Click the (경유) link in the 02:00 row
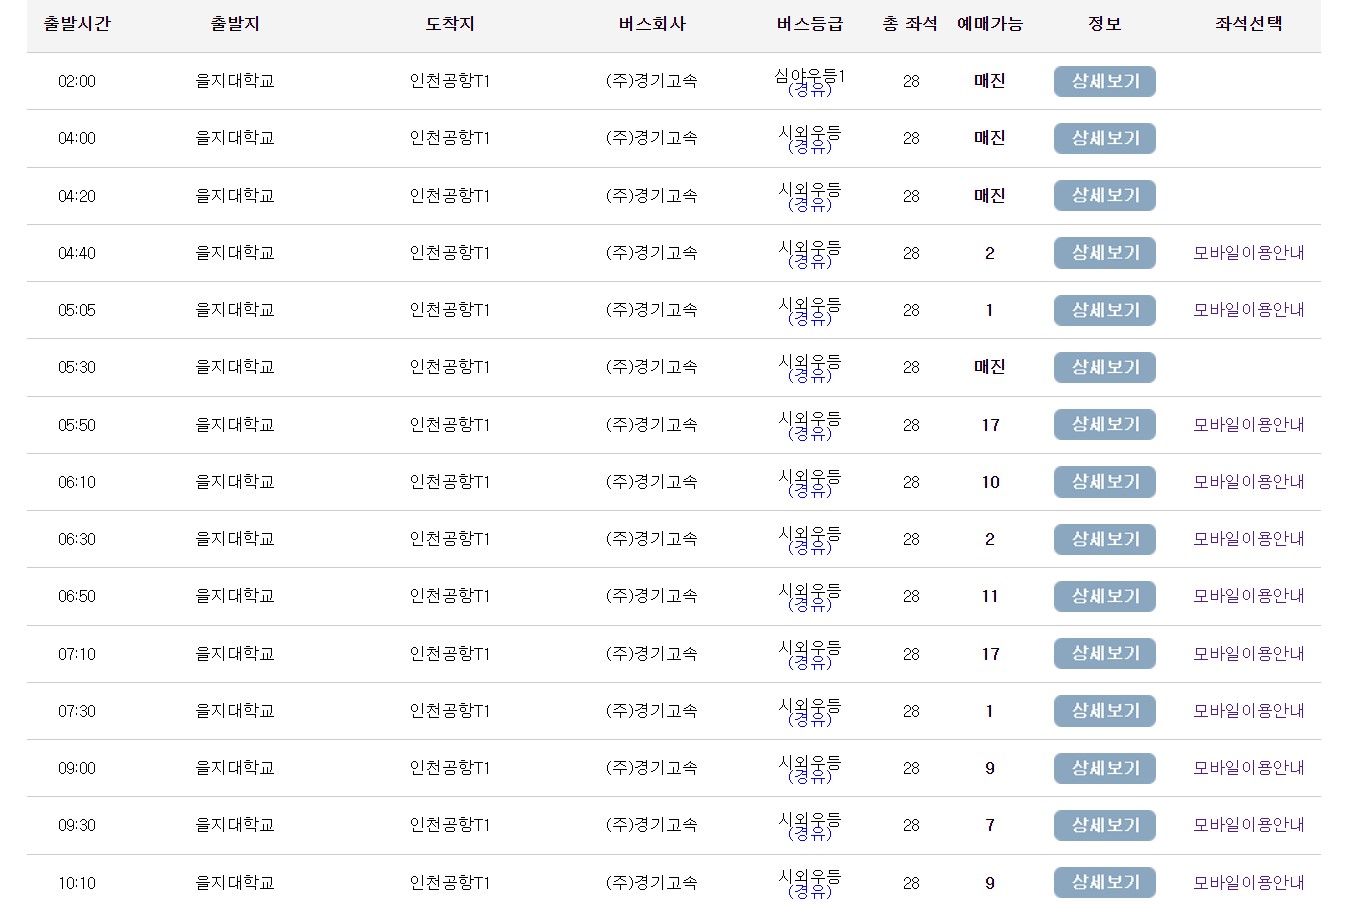1349x902 pixels. [810, 90]
